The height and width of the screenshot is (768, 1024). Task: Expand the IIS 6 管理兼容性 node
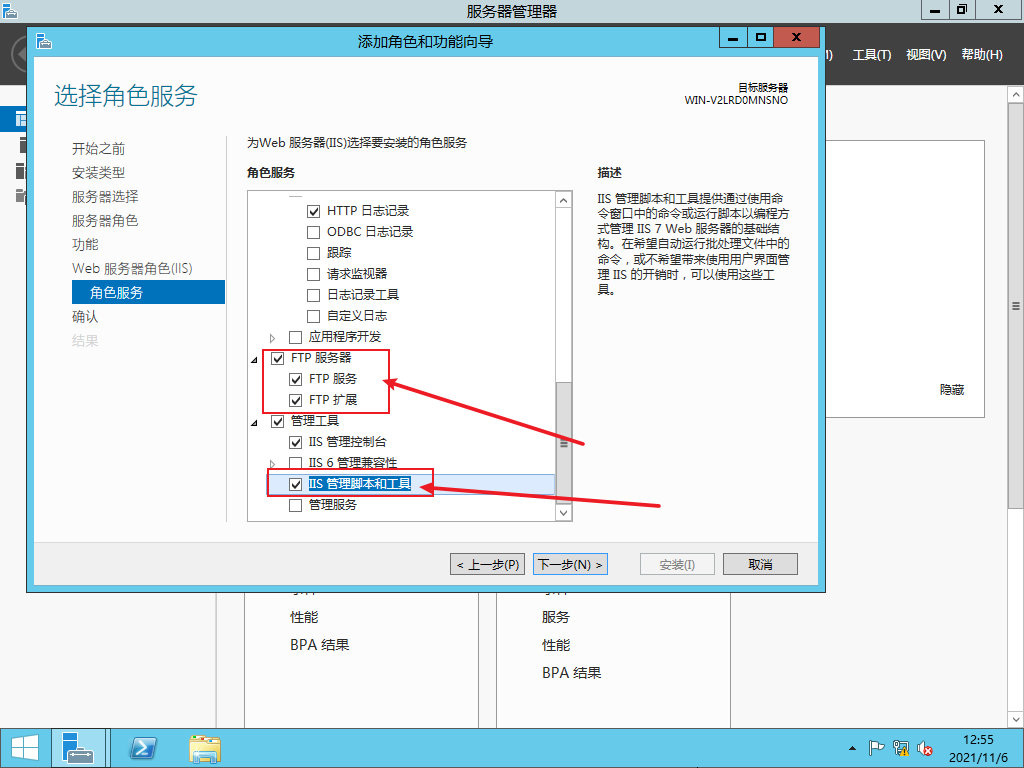272,464
